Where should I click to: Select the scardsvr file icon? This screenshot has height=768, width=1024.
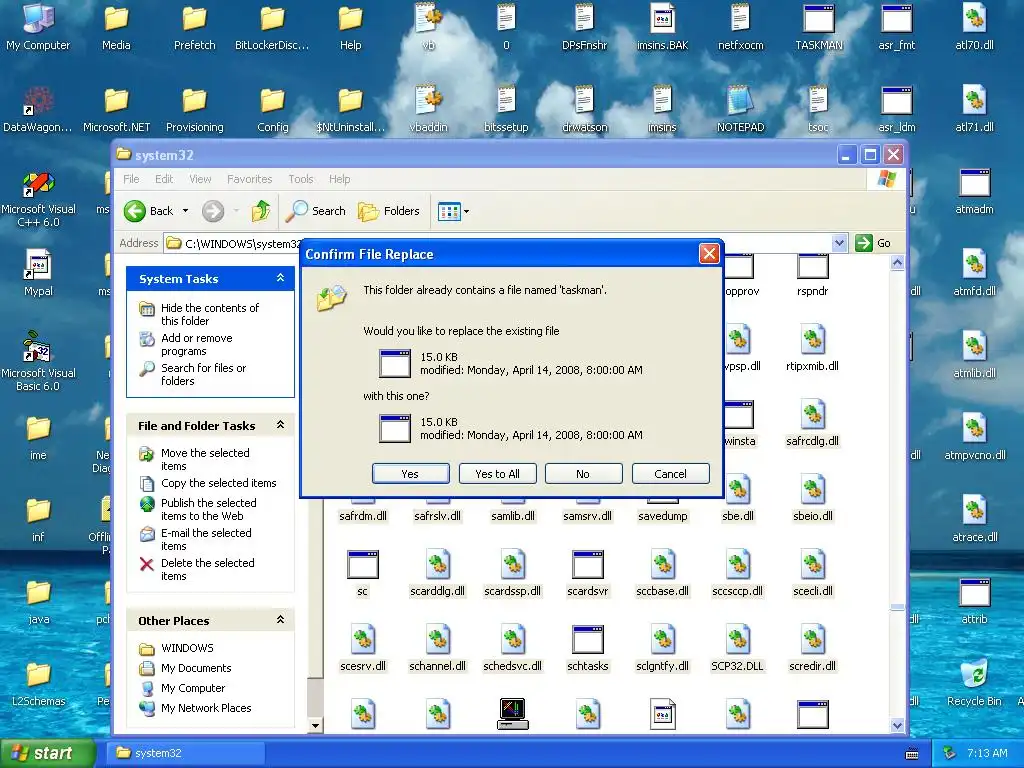pos(587,565)
